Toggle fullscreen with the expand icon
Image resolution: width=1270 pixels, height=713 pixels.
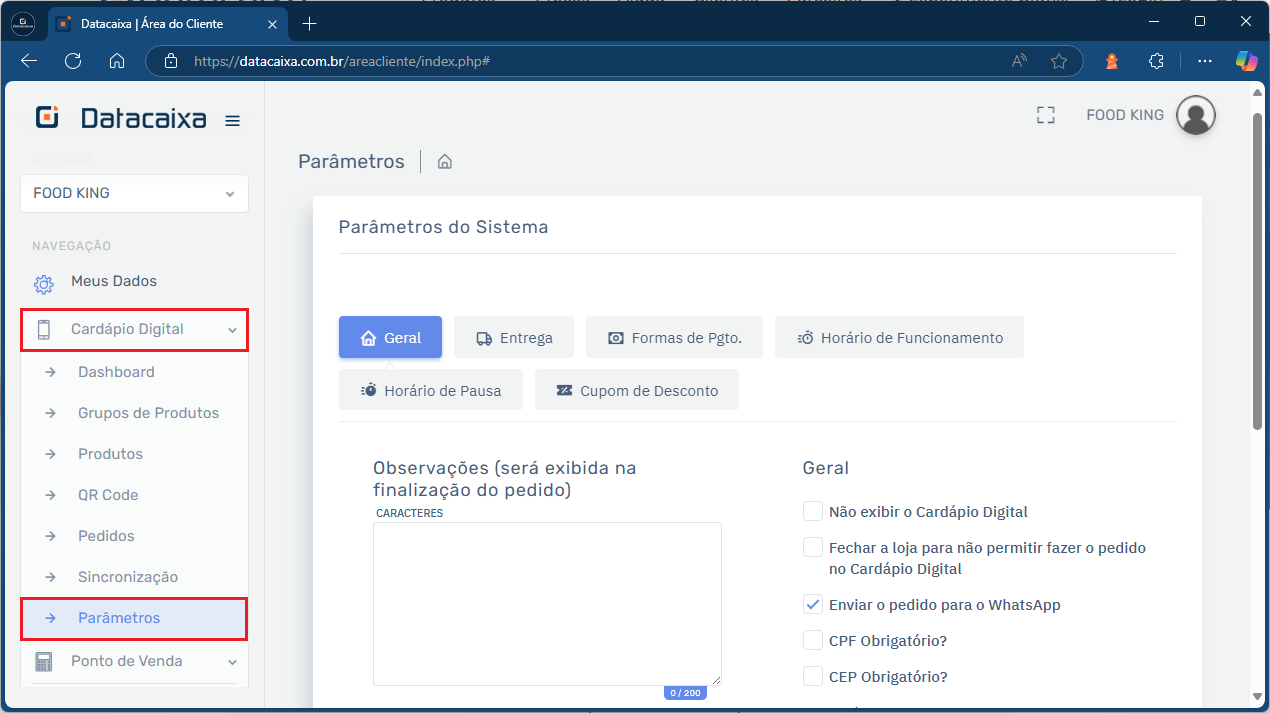(1046, 115)
